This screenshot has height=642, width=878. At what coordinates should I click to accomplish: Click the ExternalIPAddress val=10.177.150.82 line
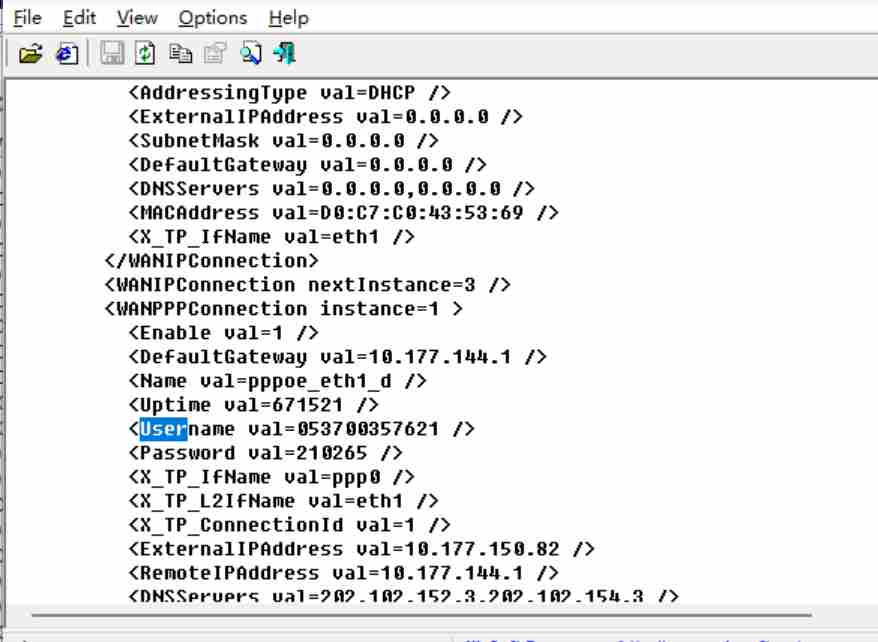[x=361, y=550]
